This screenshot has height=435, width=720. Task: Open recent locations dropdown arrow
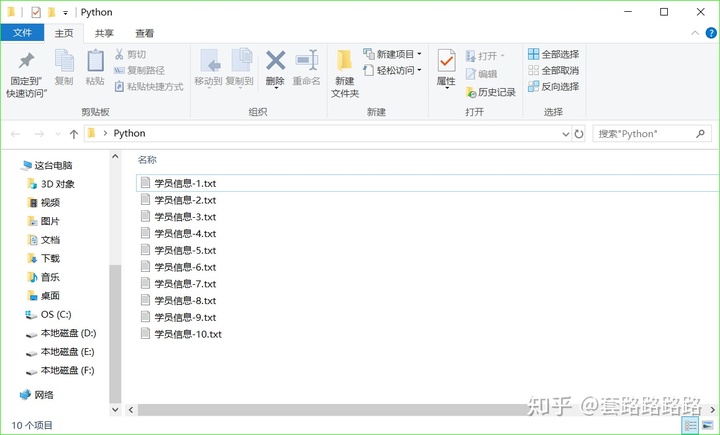pos(58,134)
